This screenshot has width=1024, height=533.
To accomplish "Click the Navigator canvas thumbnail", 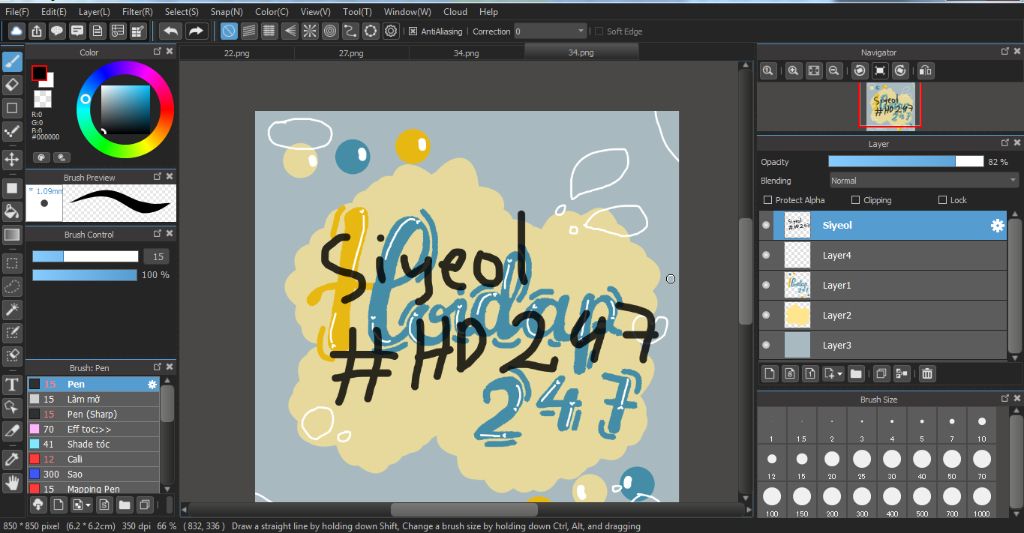I will (x=889, y=105).
